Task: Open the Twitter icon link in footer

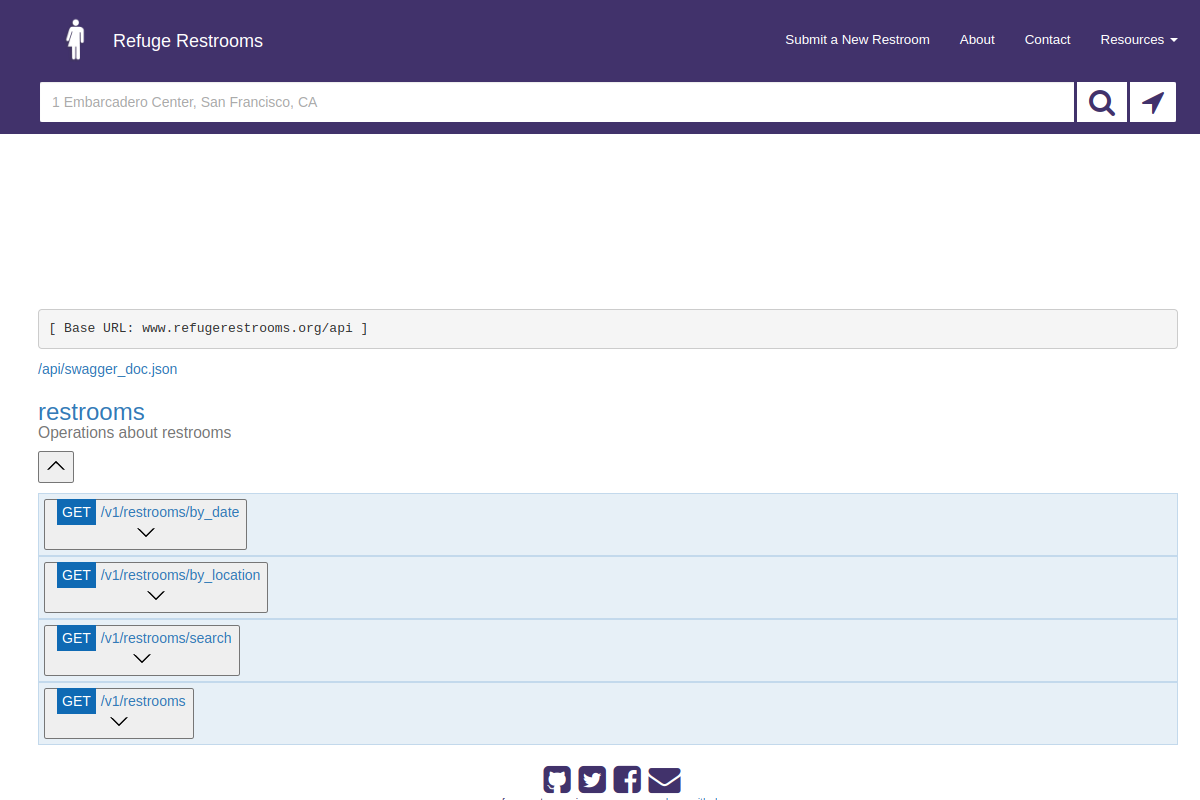Action: pyautogui.click(x=592, y=780)
